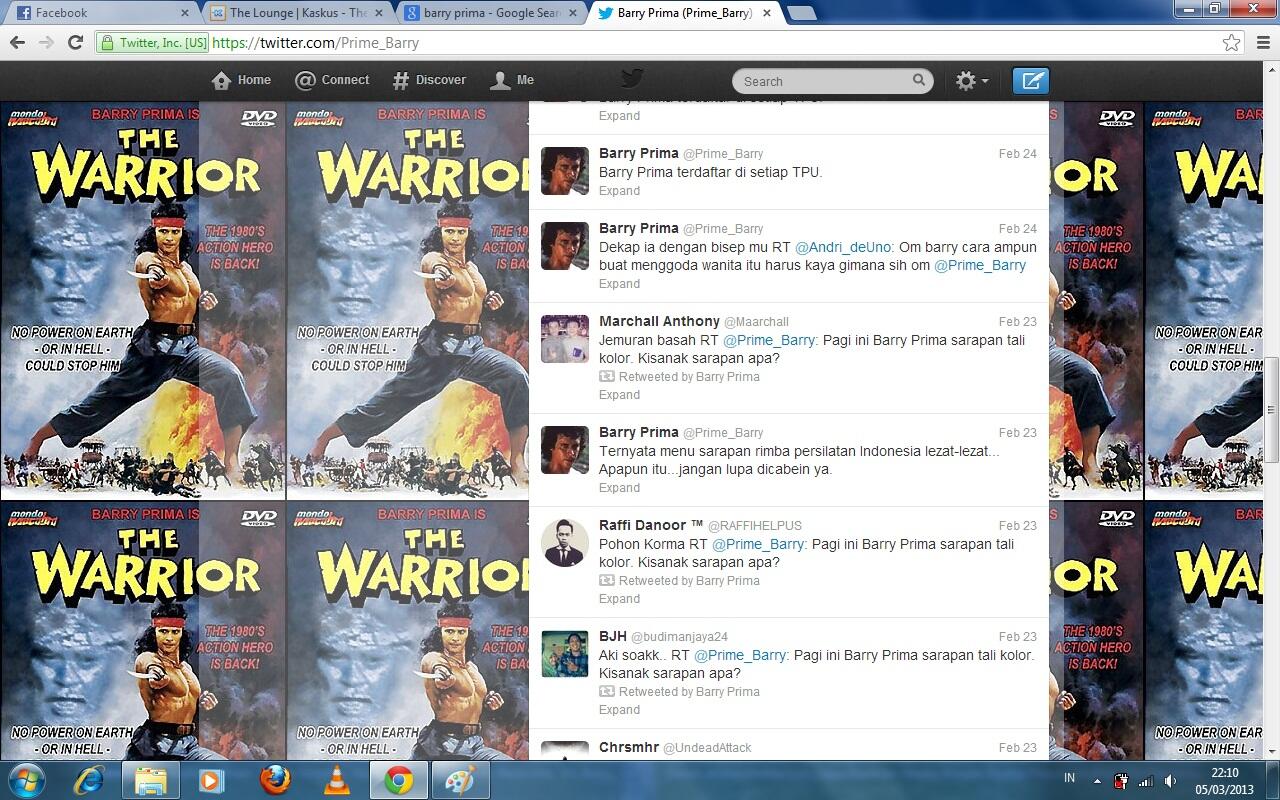Open the taskbar clock showing 22:10
Image resolution: width=1280 pixels, height=800 pixels.
pyautogui.click(x=1225, y=780)
